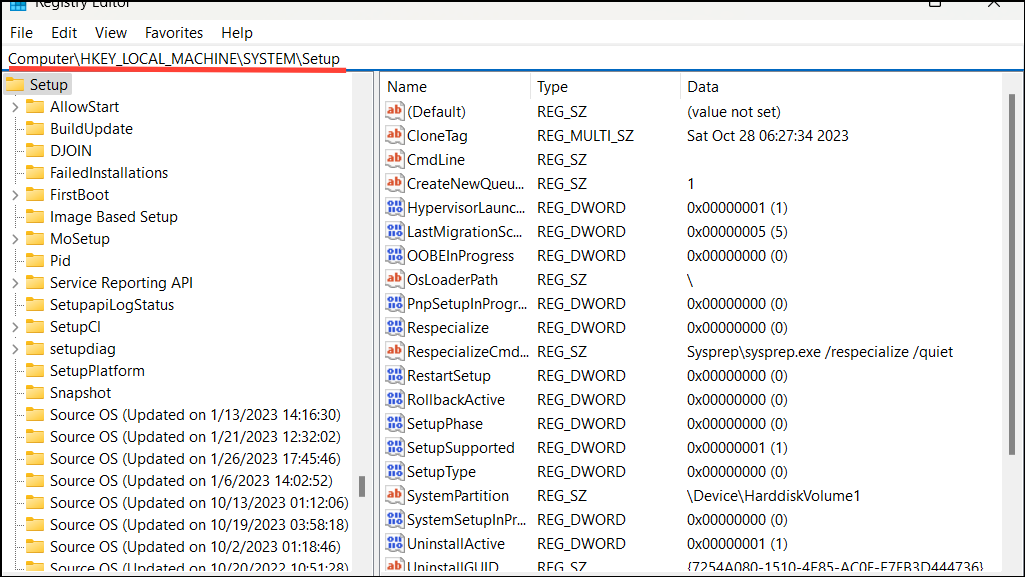Click the BuildUpdate folder icon
The height and width of the screenshot is (577, 1025).
35,129
